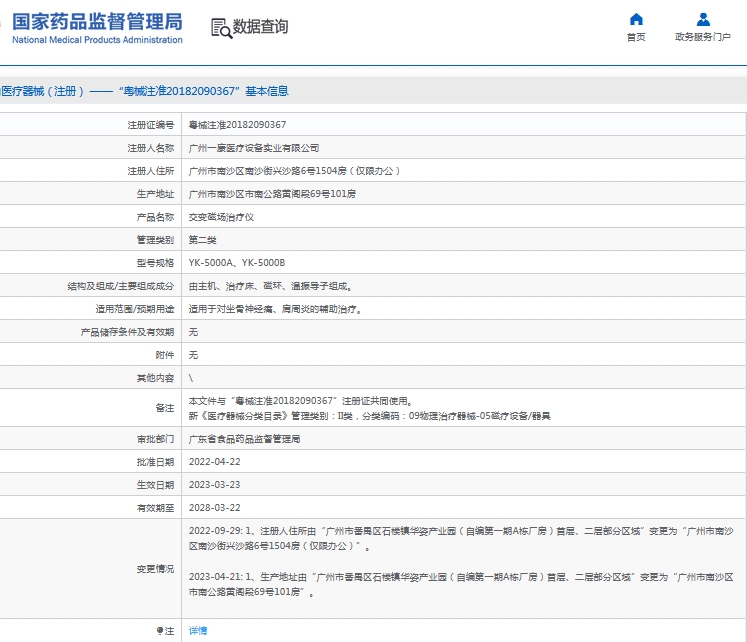Select model spec YK-5000A、YK-5000B

point(237,263)
